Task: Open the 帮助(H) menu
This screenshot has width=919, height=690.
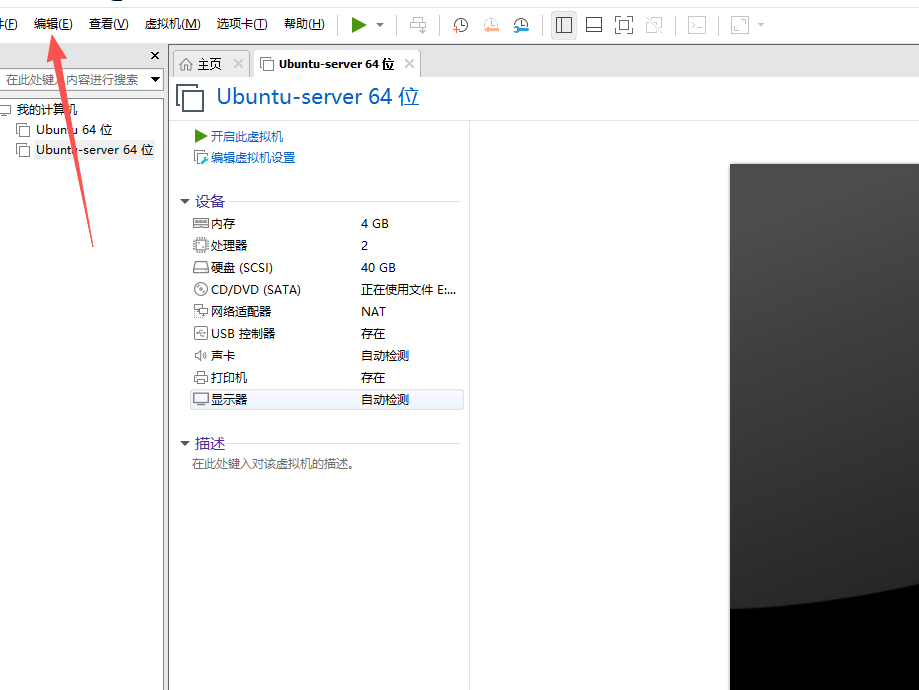Action: click(304, 24)
